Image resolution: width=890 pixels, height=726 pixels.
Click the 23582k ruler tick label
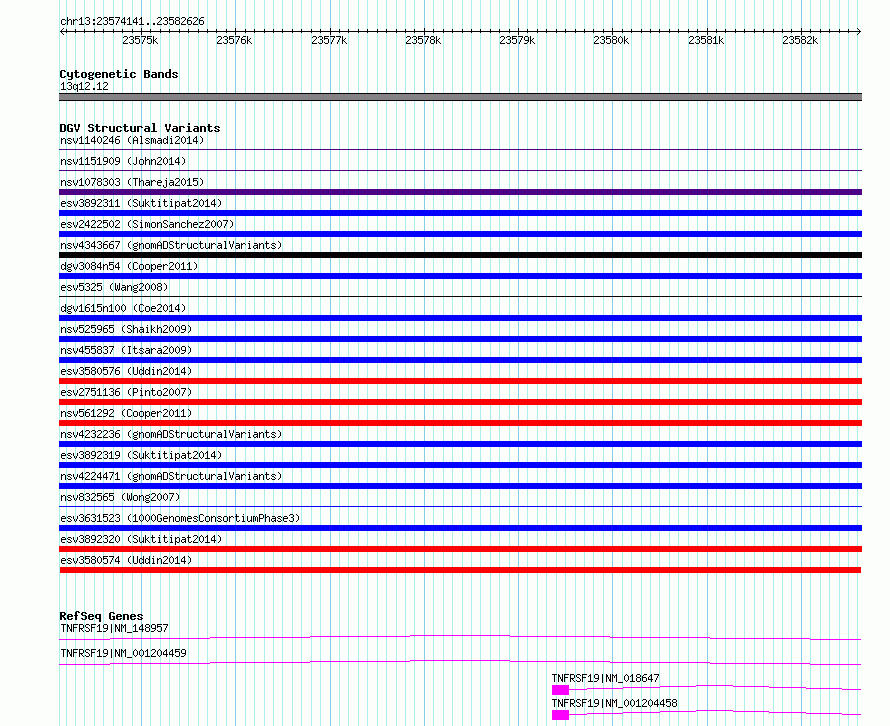click(x=800, y=40)
